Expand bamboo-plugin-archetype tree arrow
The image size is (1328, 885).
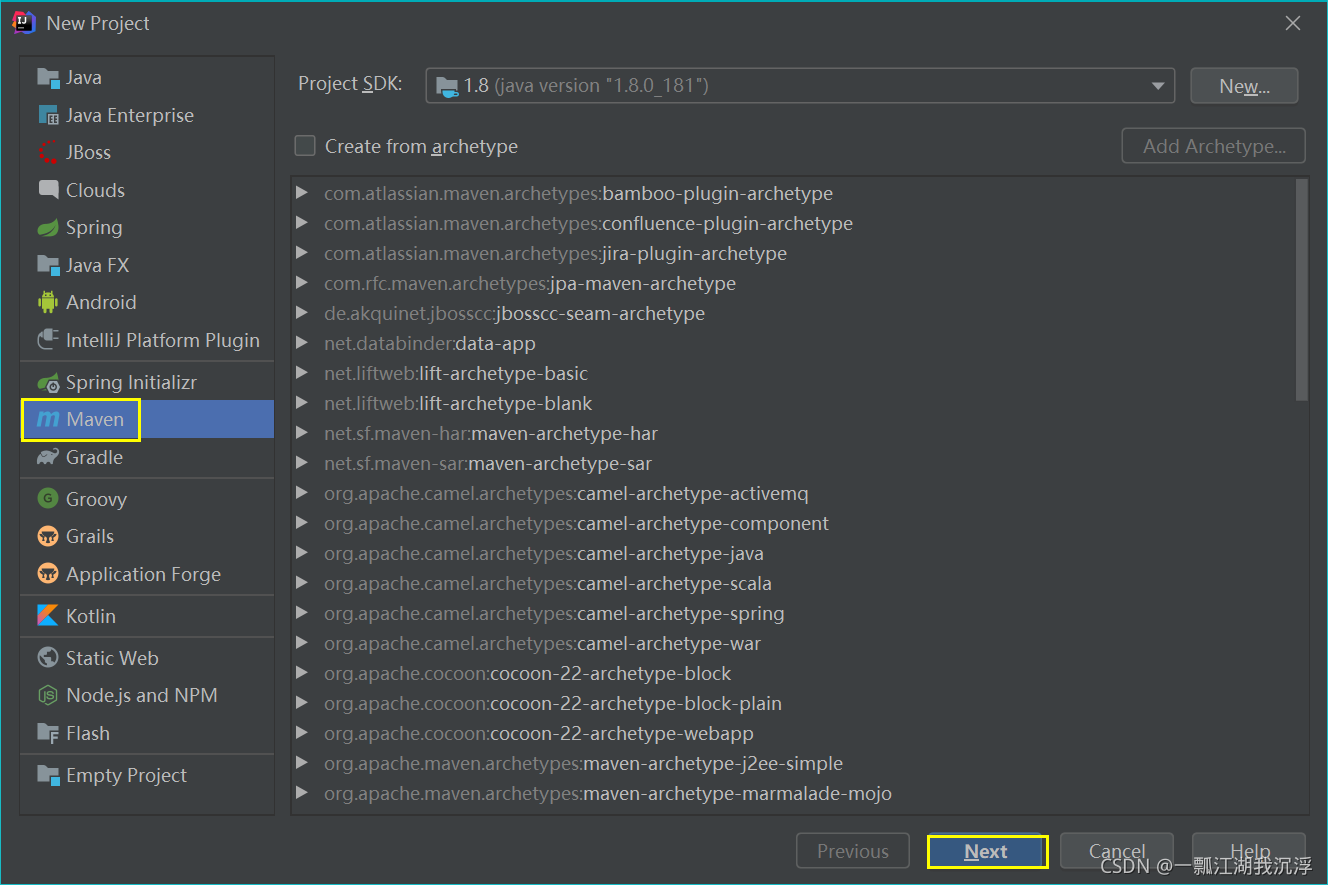click(302, 193)
